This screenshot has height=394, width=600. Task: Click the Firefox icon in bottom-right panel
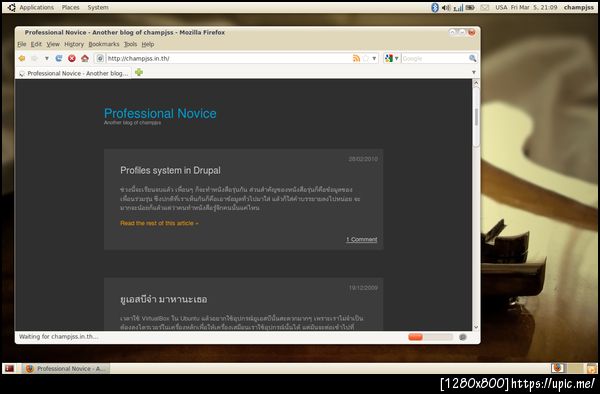click(558, 368)
